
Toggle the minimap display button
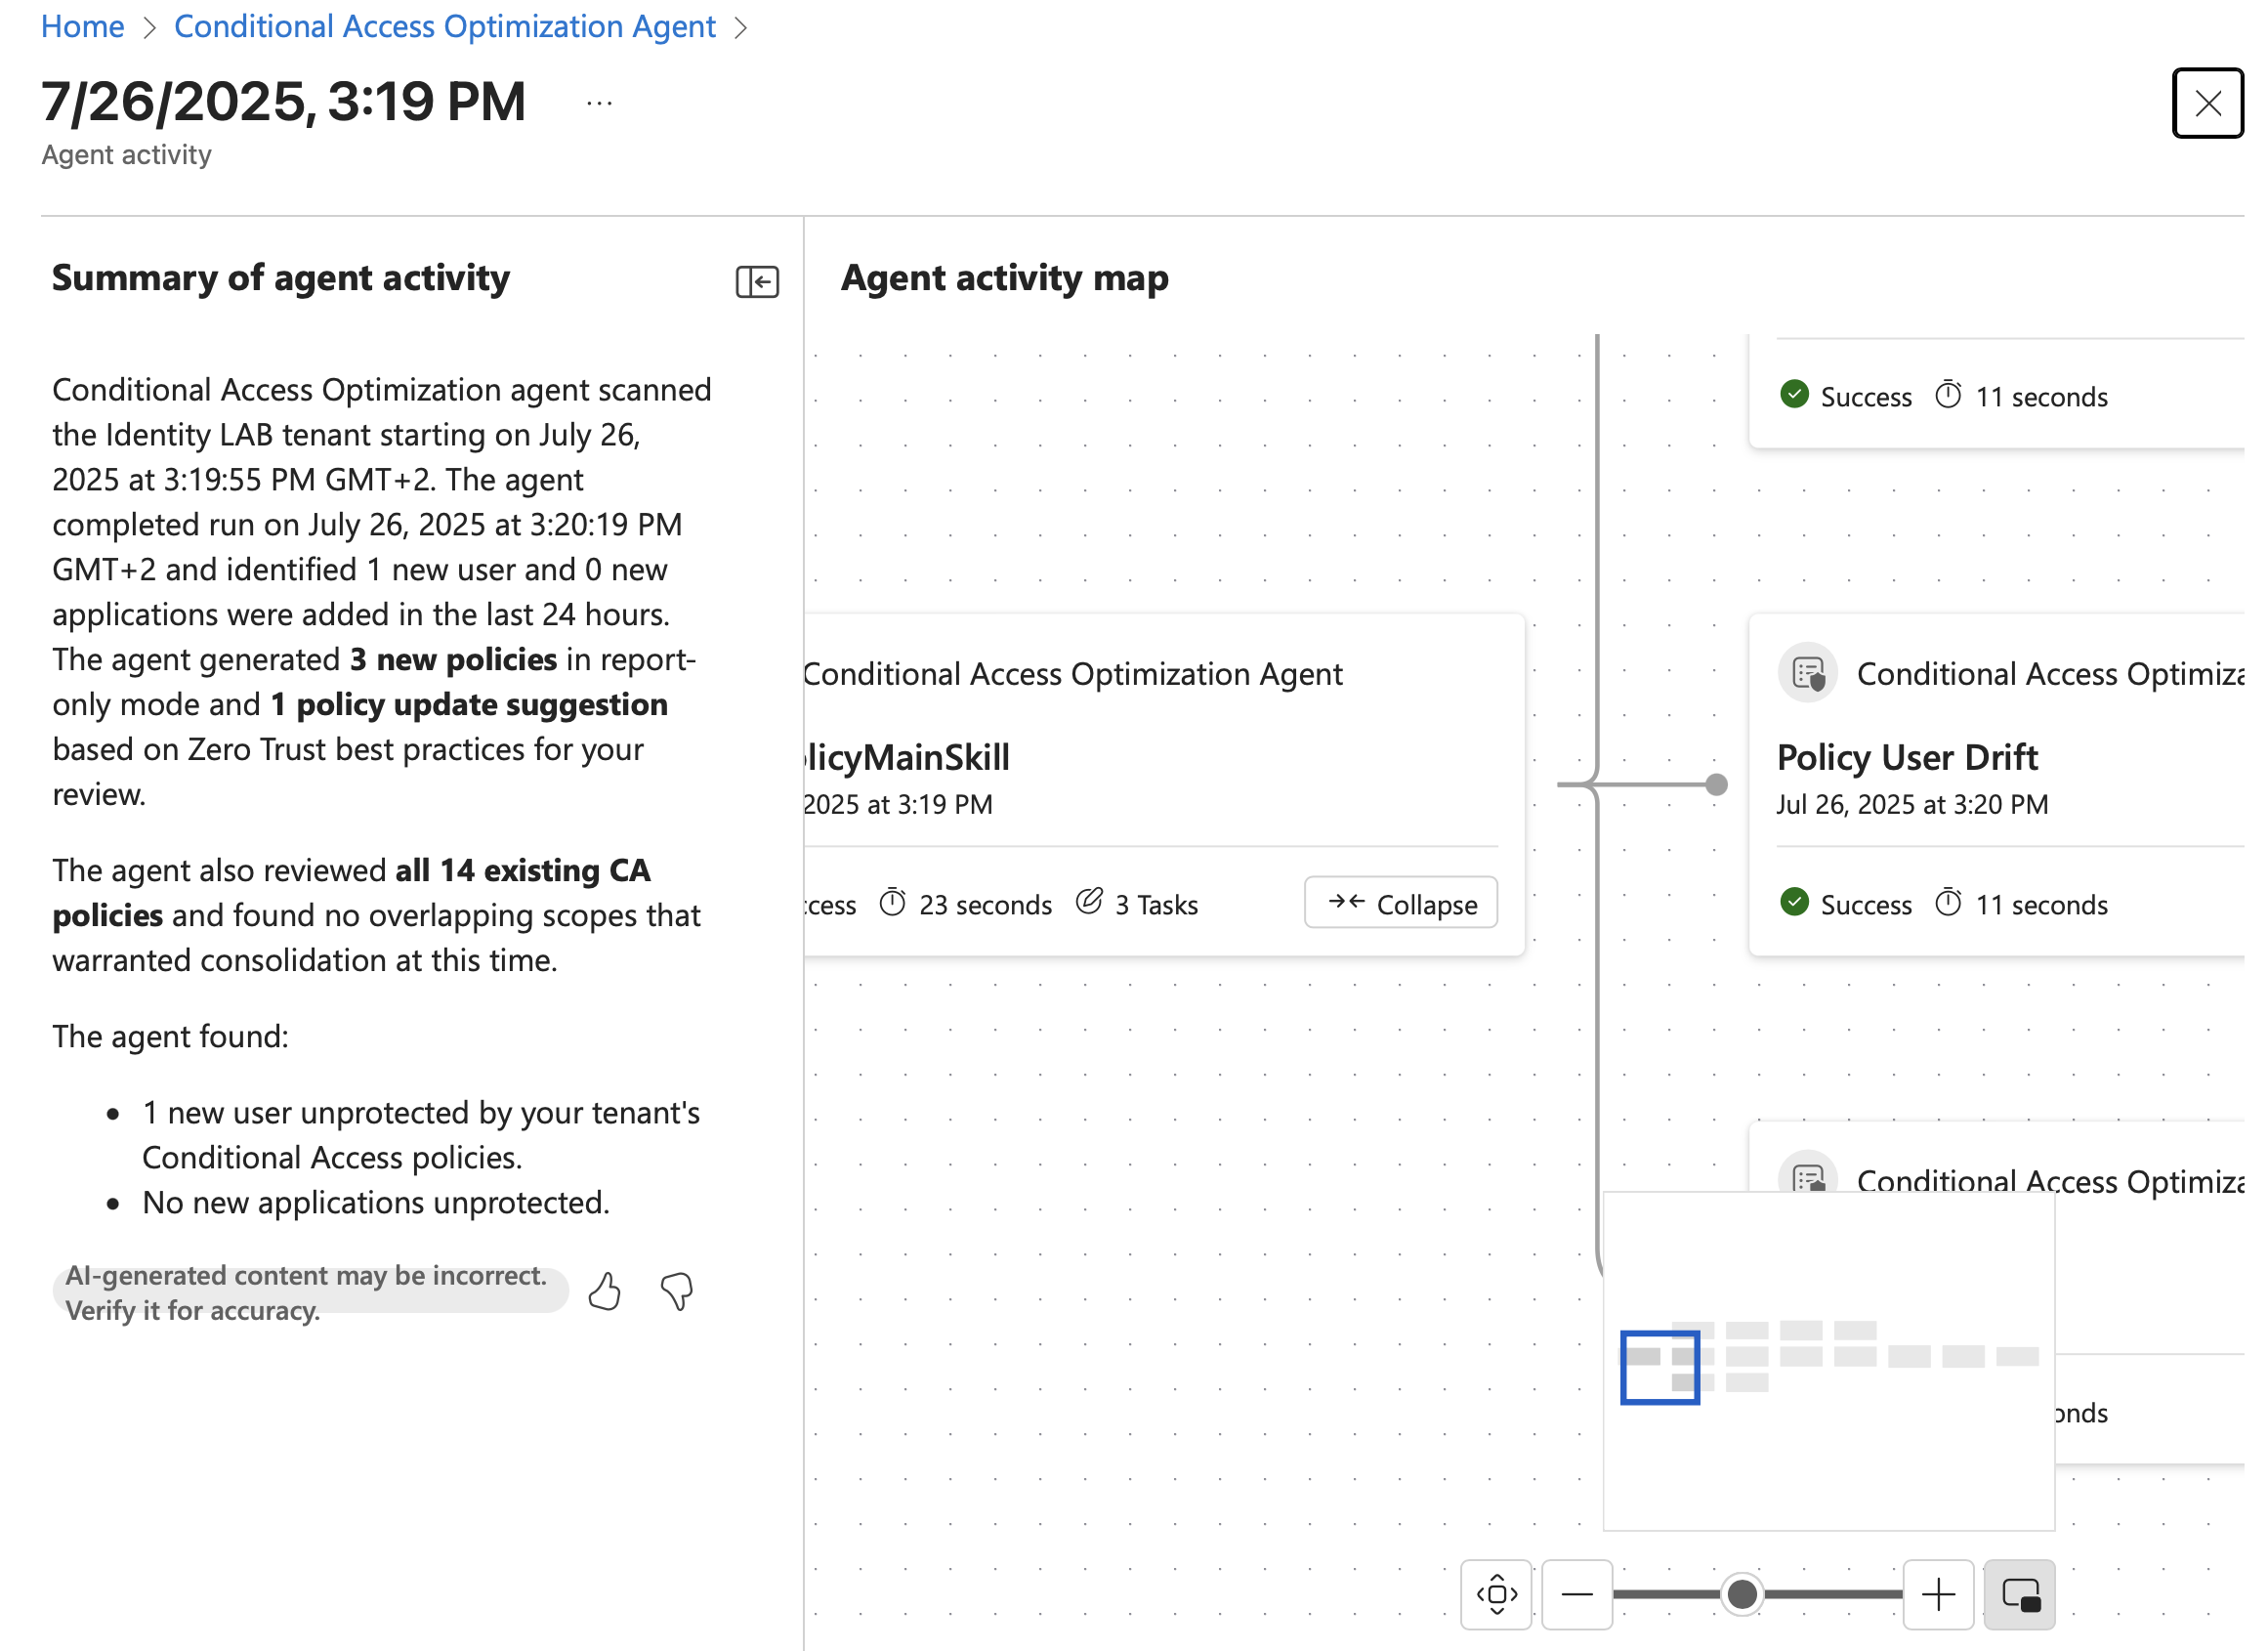[2020, 1594]
